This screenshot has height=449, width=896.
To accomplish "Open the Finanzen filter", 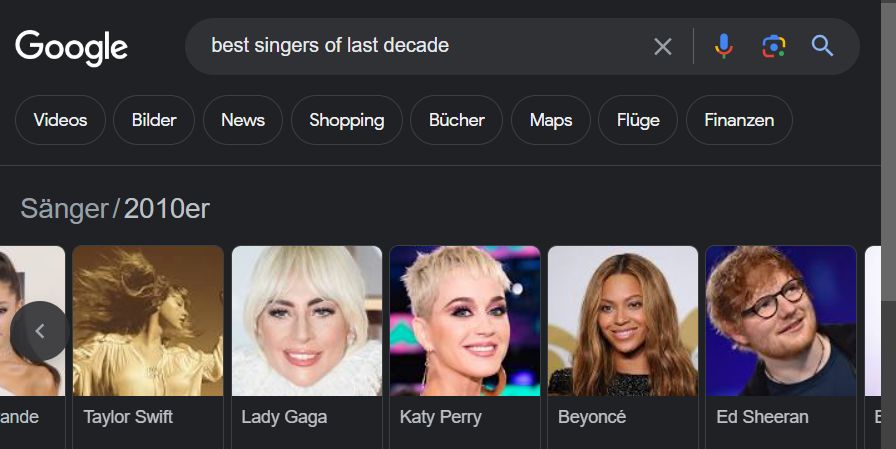I will point(739,120).
